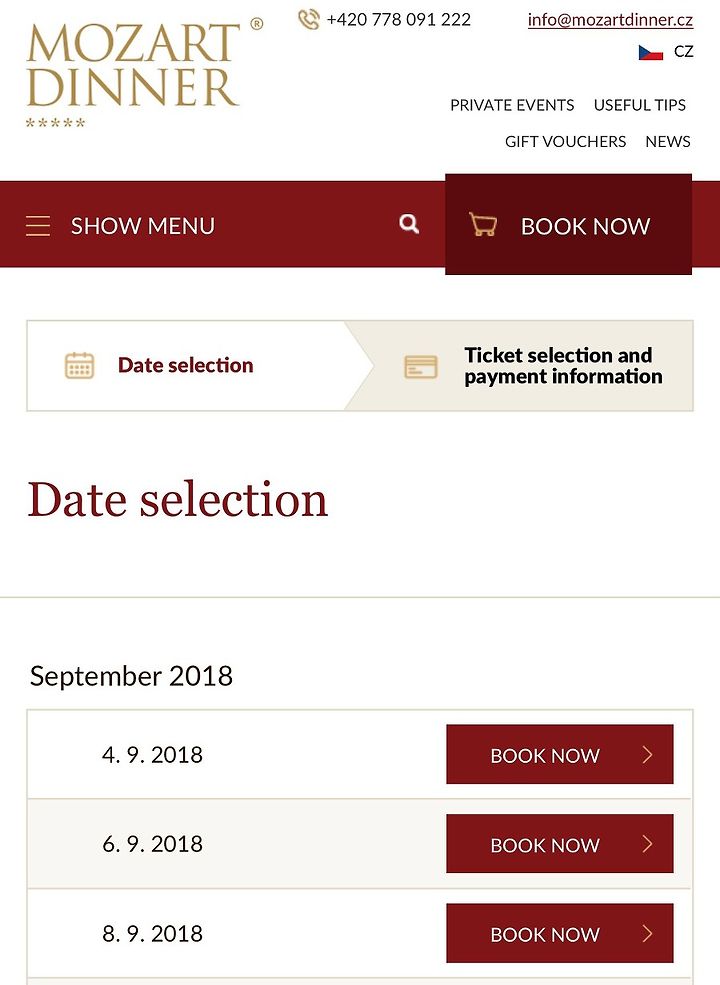Open USEFUL TIPS menu item
720x985 pixels.
point(640,105)
